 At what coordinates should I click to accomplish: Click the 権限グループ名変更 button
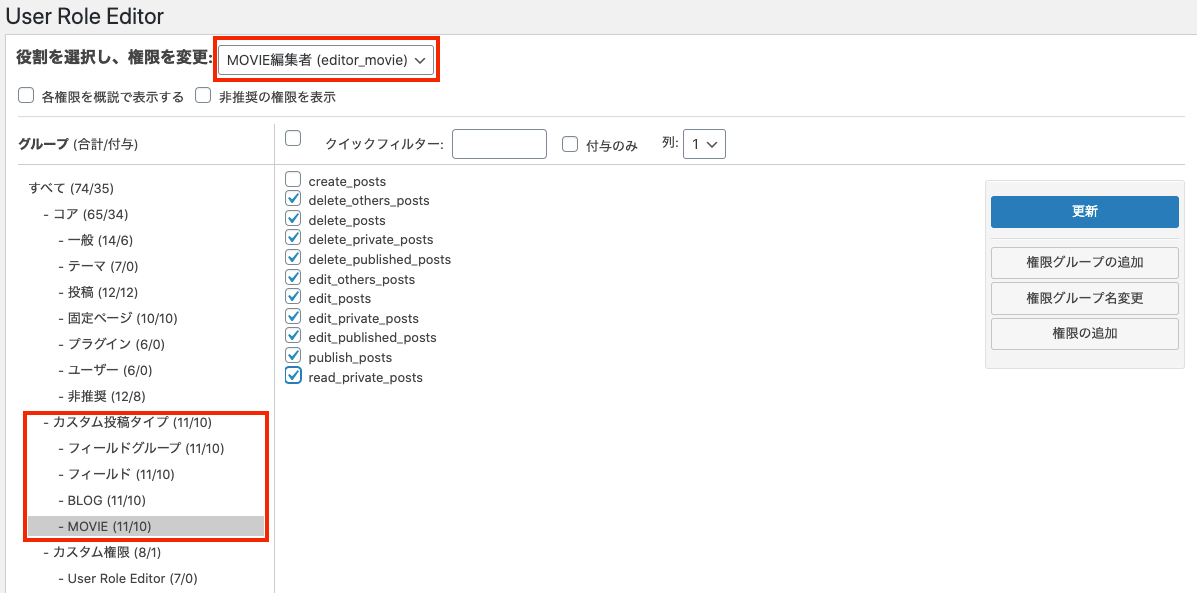tap(1084, 297)
